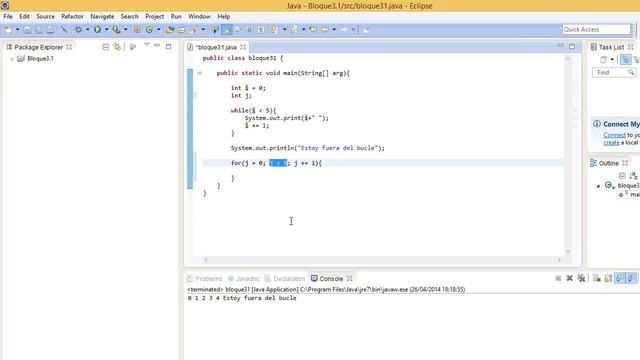The width and height of the screenshot is (640, 360).
Task: Click the Next Annotation icon
Action: pyautogui.click(x=275, y=29)
